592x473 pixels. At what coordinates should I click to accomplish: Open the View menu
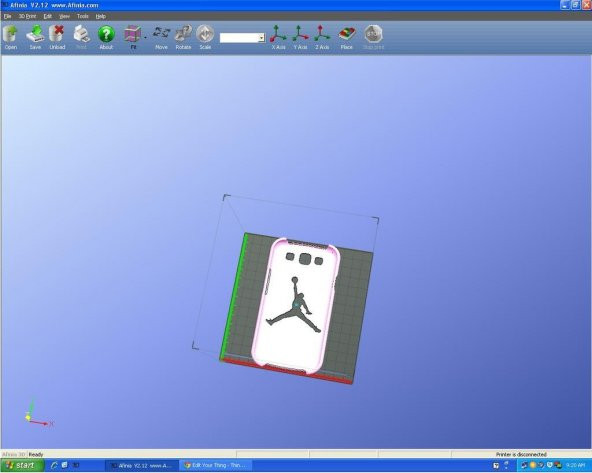pos(65,16)
